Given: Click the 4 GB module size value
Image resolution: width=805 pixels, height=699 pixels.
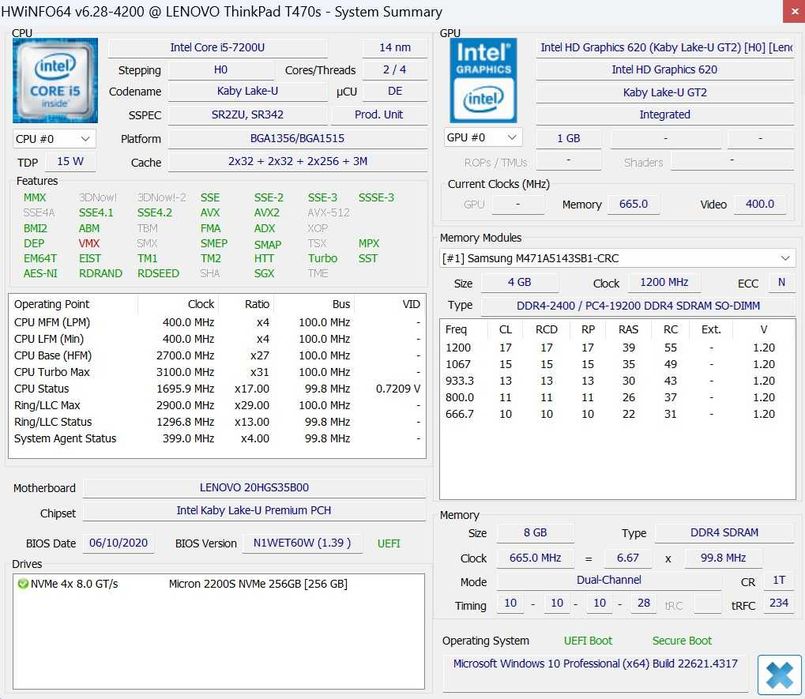Looking at the screenshot, I should tap(519, 283).
